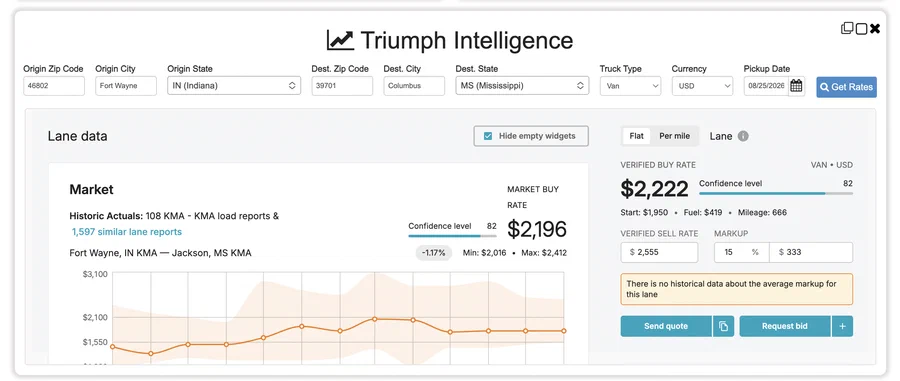Image resolution: width=900 pixels, height=381 pixels.
Task: Click the peak data point on the chart line
Action: pyautogui.click(x=374, y=318)
